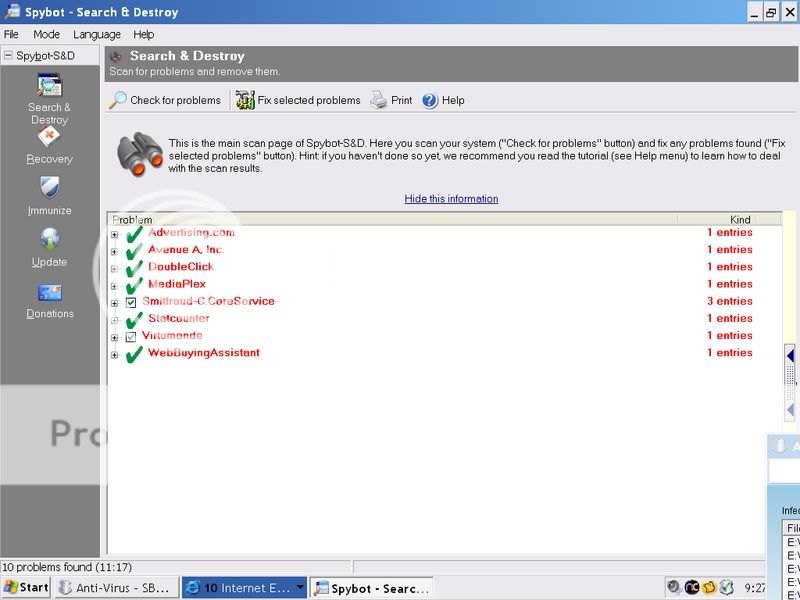Screen dimensions: 800x600
Task: Open the Help menu
Action: pyautogui.click(x=143, y=34)
